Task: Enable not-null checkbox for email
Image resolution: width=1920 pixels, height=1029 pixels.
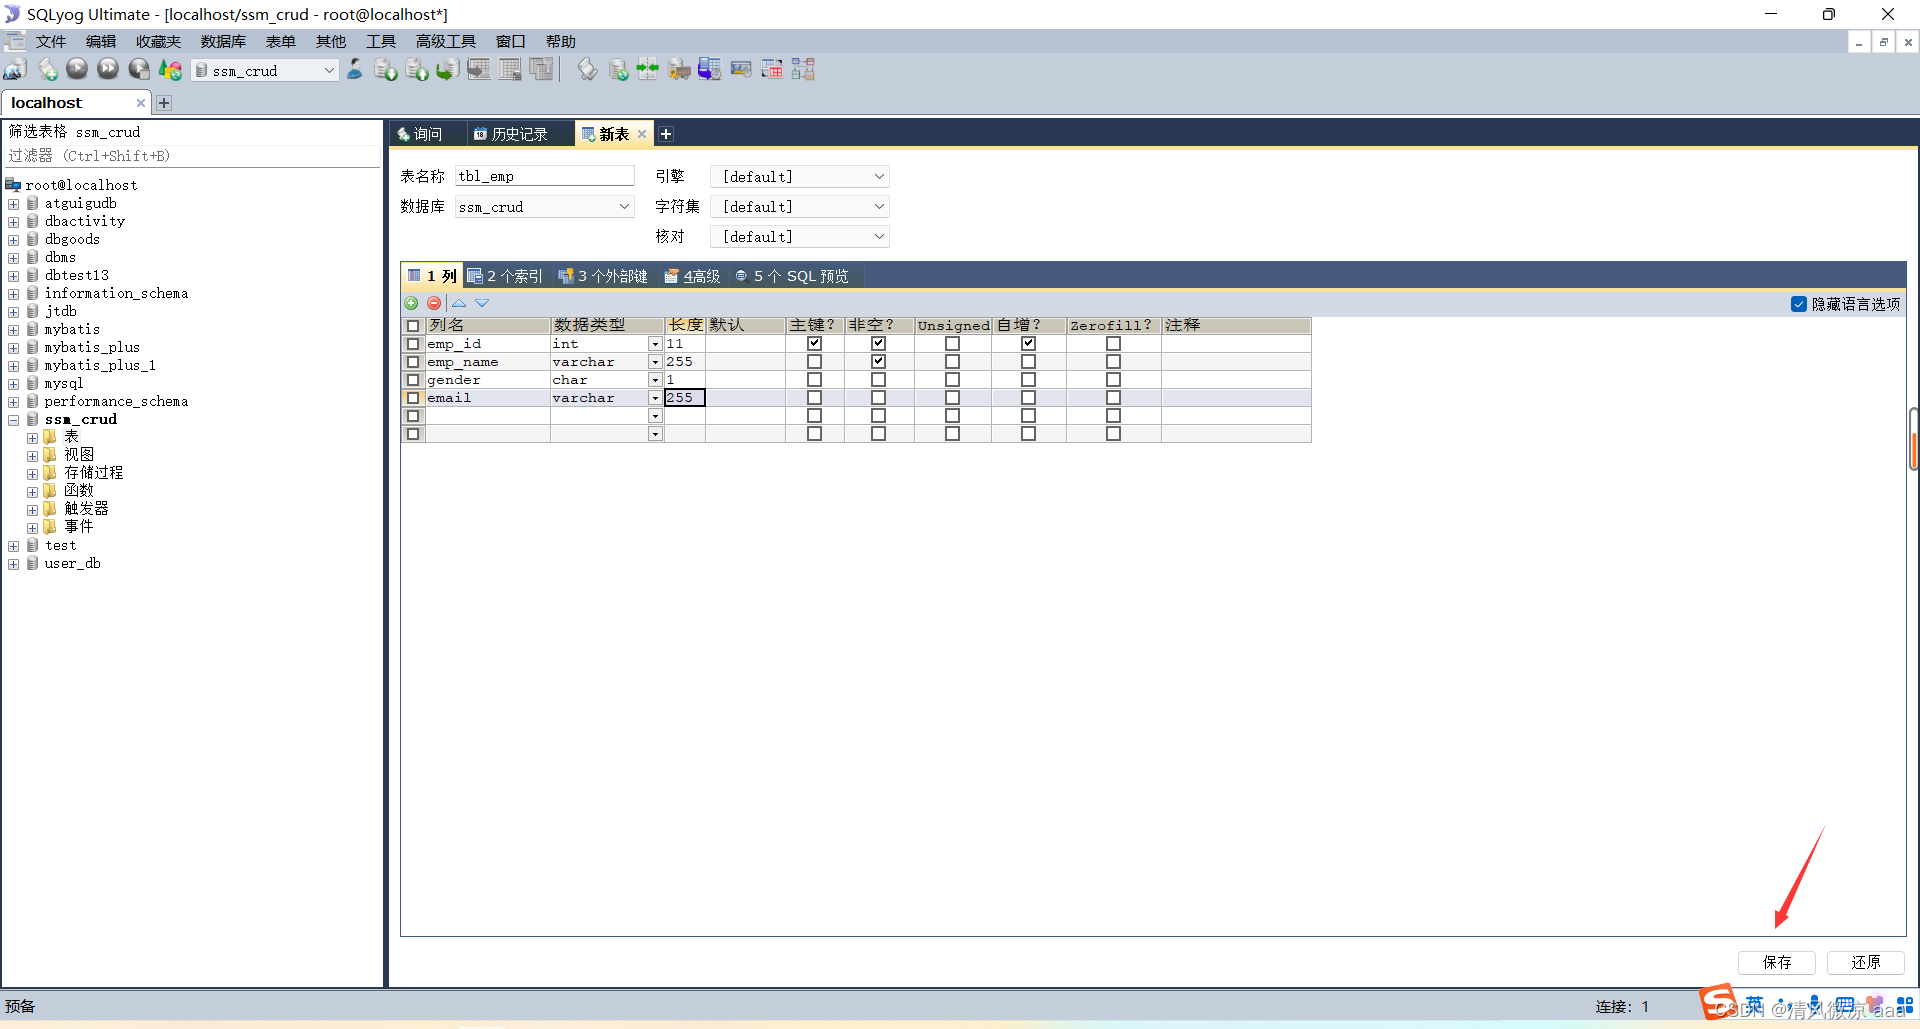Action: [878, 397]
